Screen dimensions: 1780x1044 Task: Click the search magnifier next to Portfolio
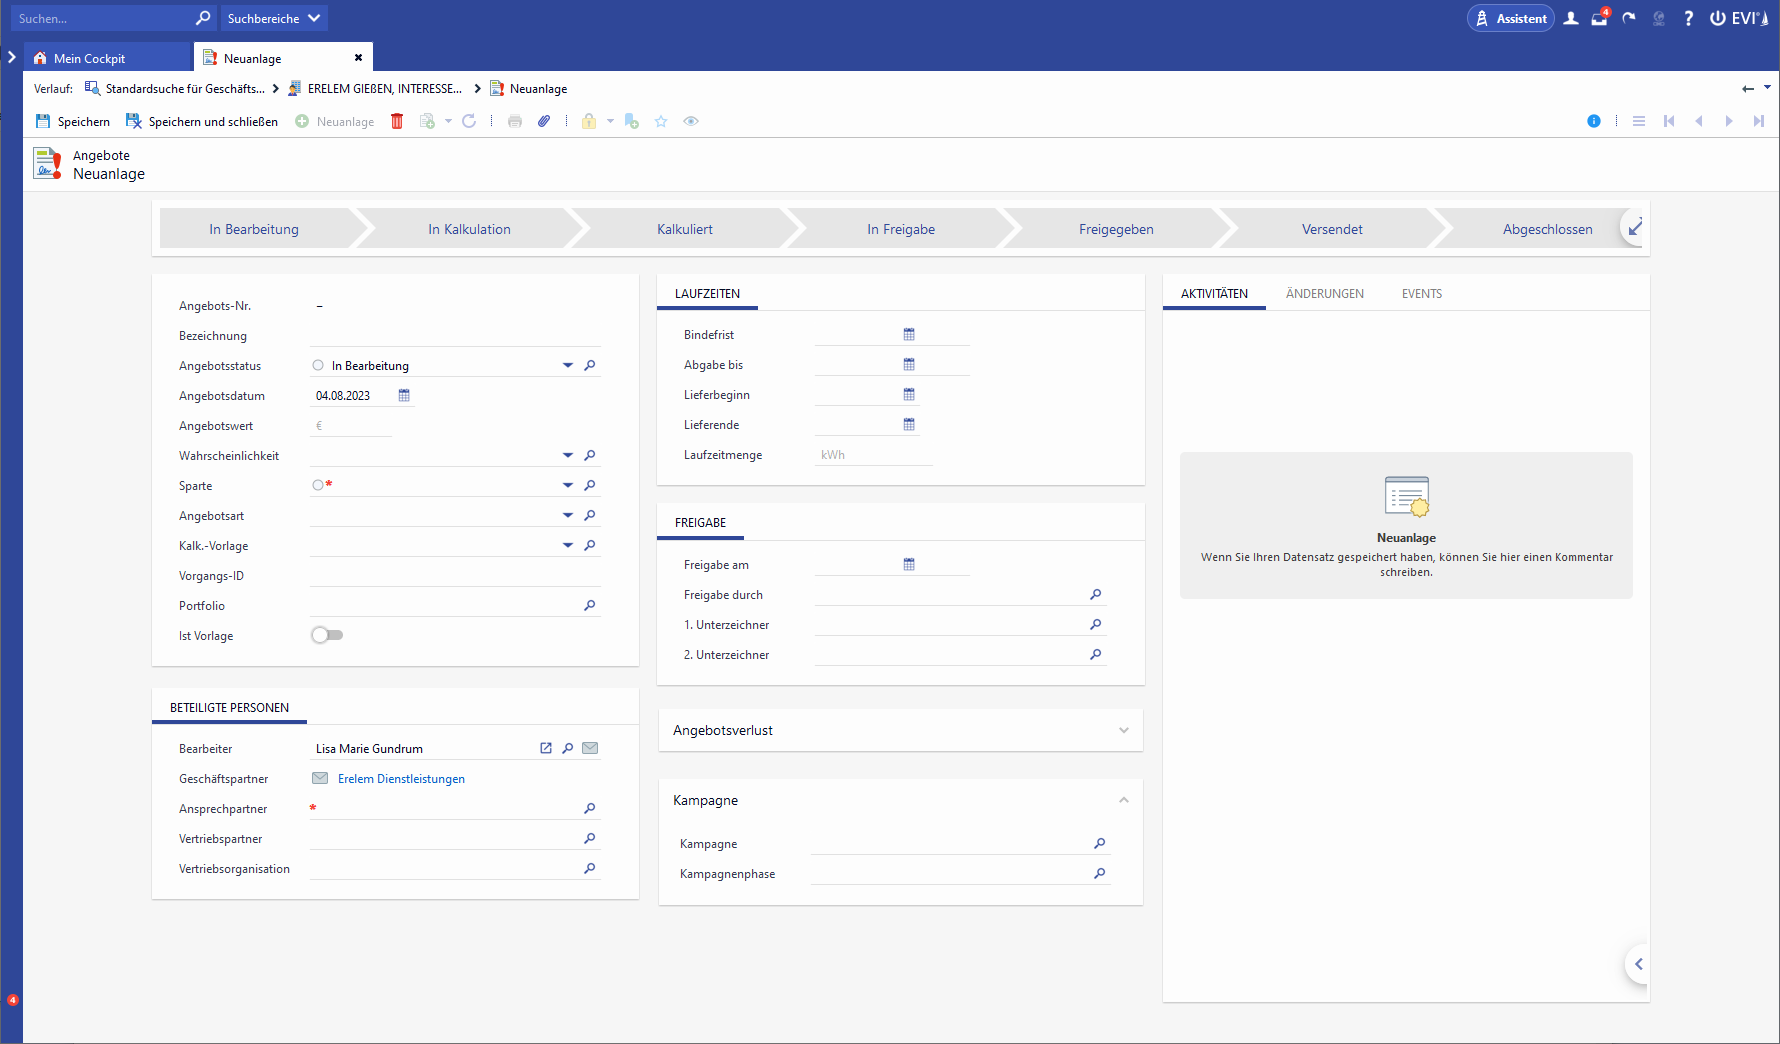(590, 606)
